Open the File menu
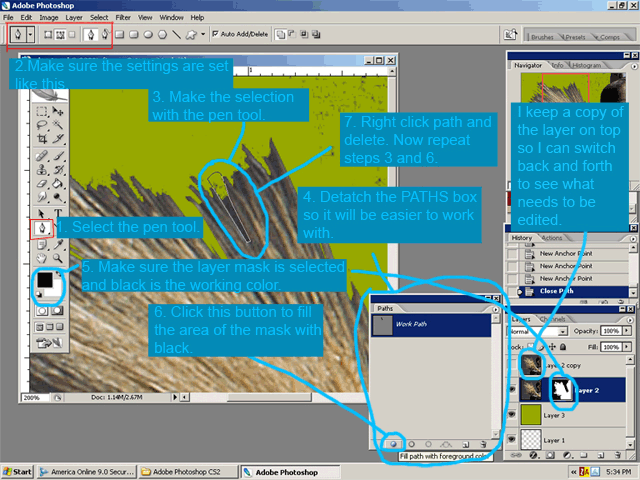Image resolution: width=640 pixels, height=480 pixels. [x=8, y=18]
